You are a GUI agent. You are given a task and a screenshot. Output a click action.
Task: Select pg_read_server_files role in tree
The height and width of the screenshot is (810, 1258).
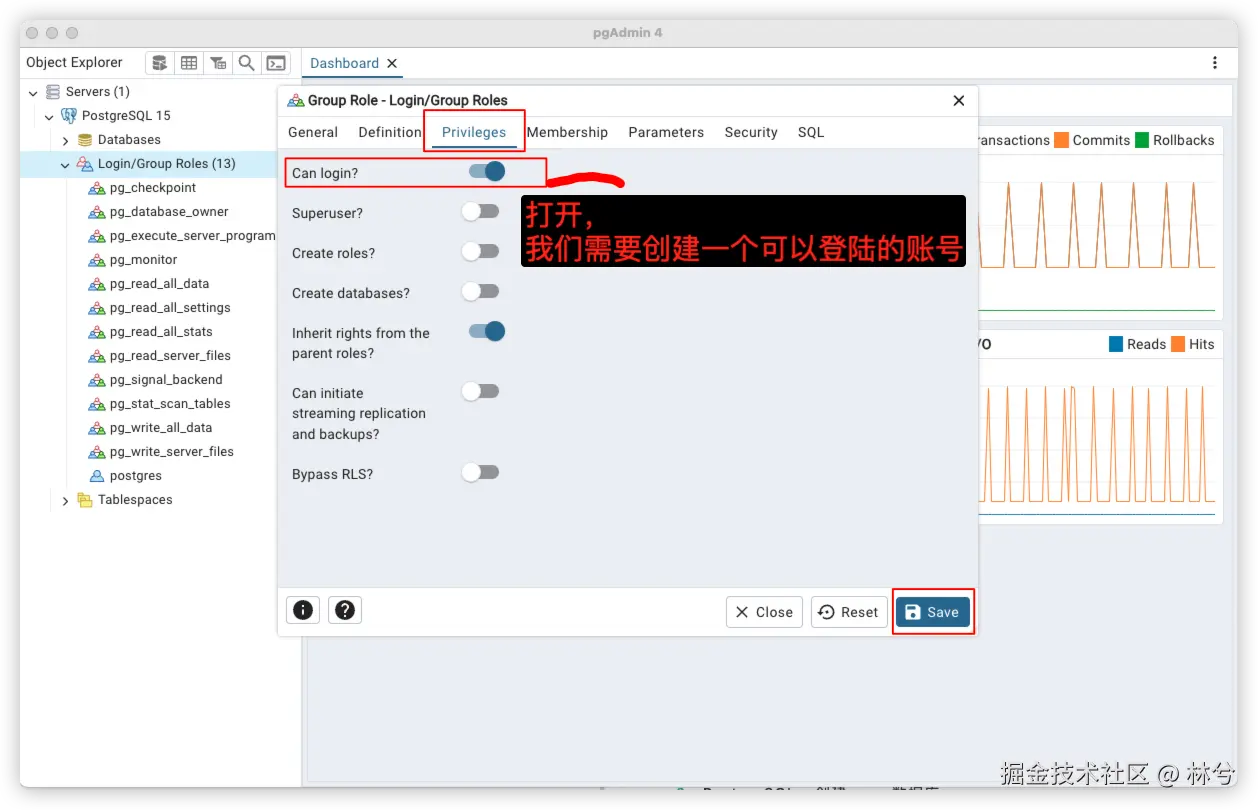pos(170,356)
